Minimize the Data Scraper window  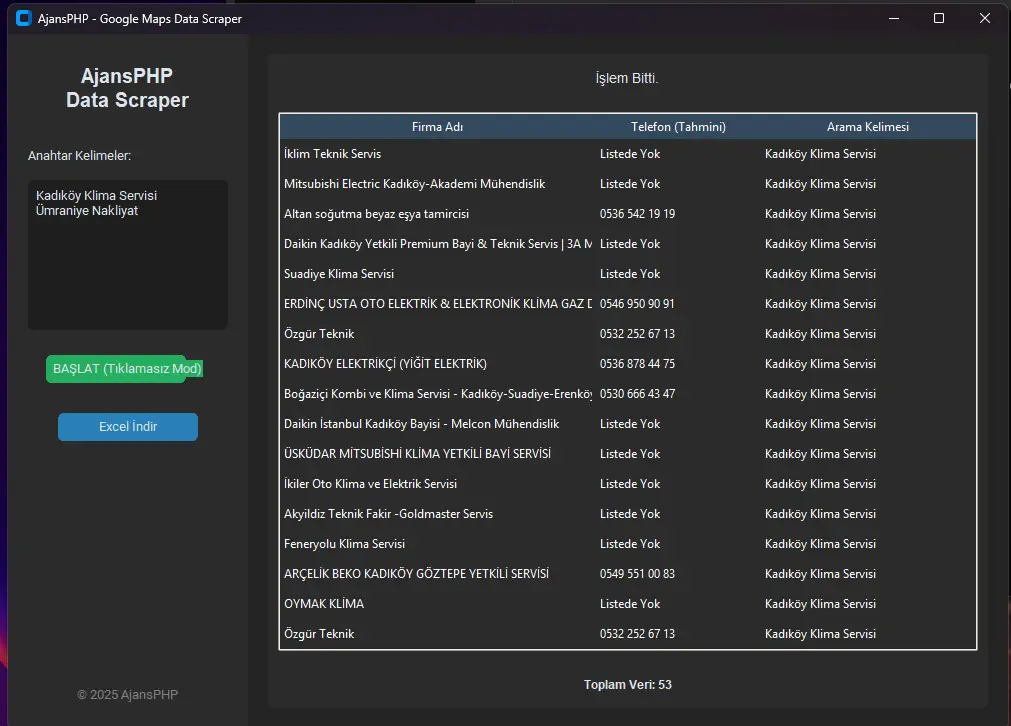click(x=892, y=18)
